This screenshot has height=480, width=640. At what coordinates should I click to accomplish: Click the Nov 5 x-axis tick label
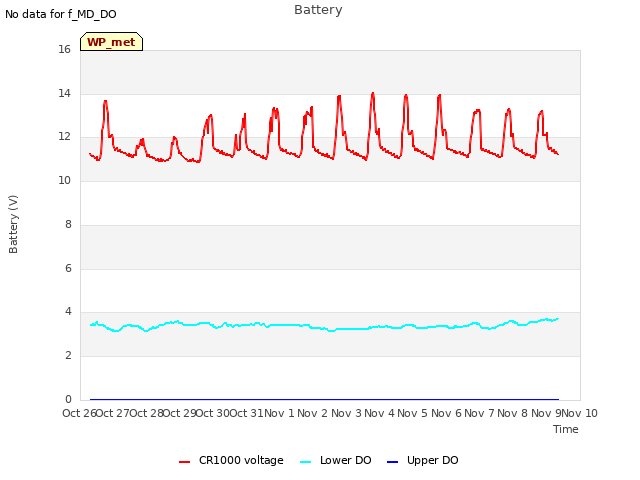[412, 413]
